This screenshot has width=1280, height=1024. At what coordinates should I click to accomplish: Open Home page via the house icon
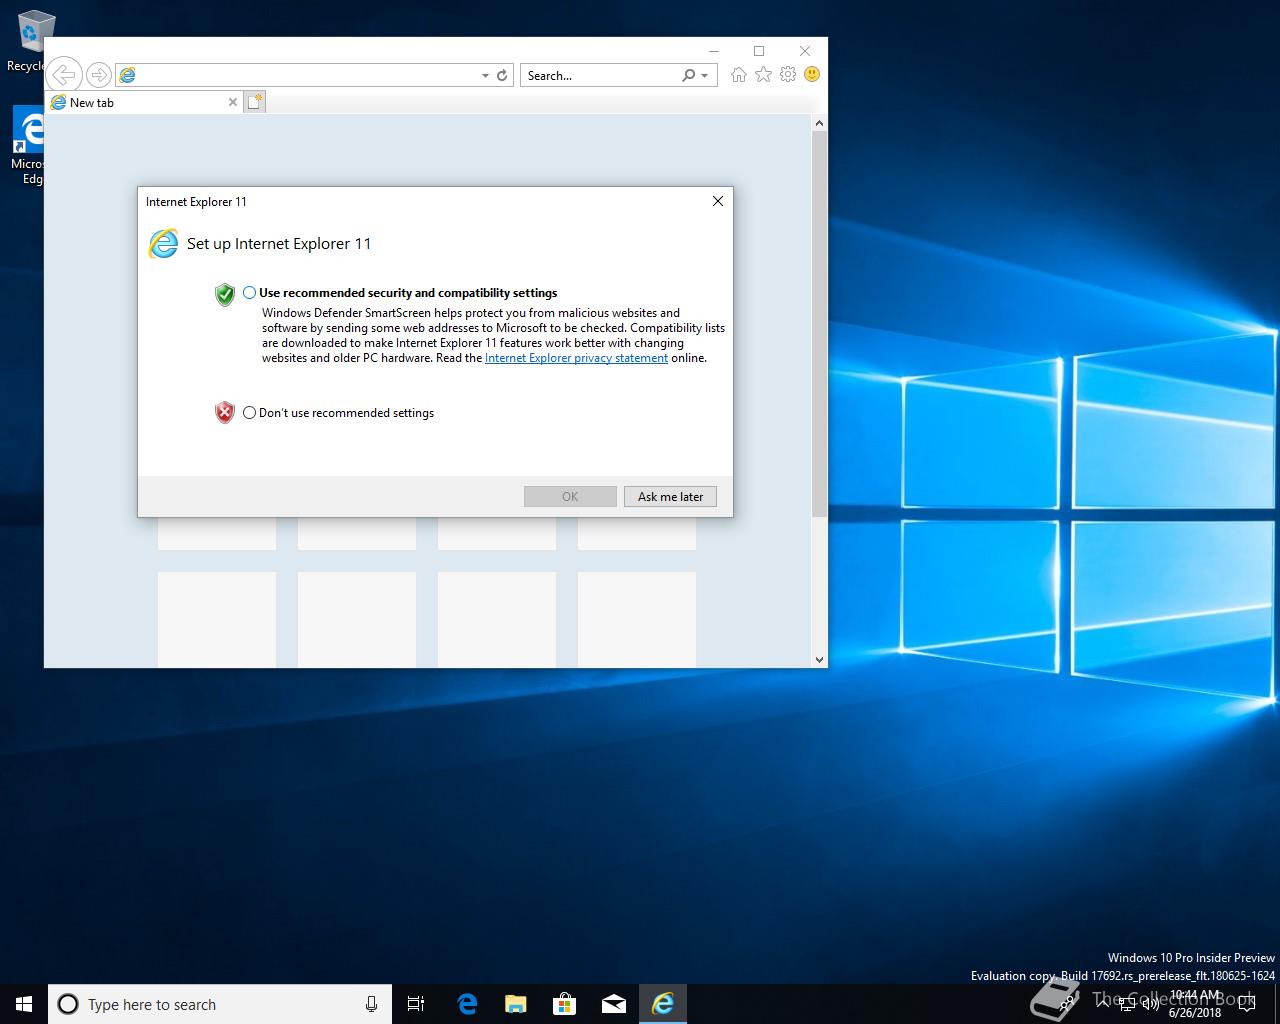pyautogui.click(x=738, y=75)
